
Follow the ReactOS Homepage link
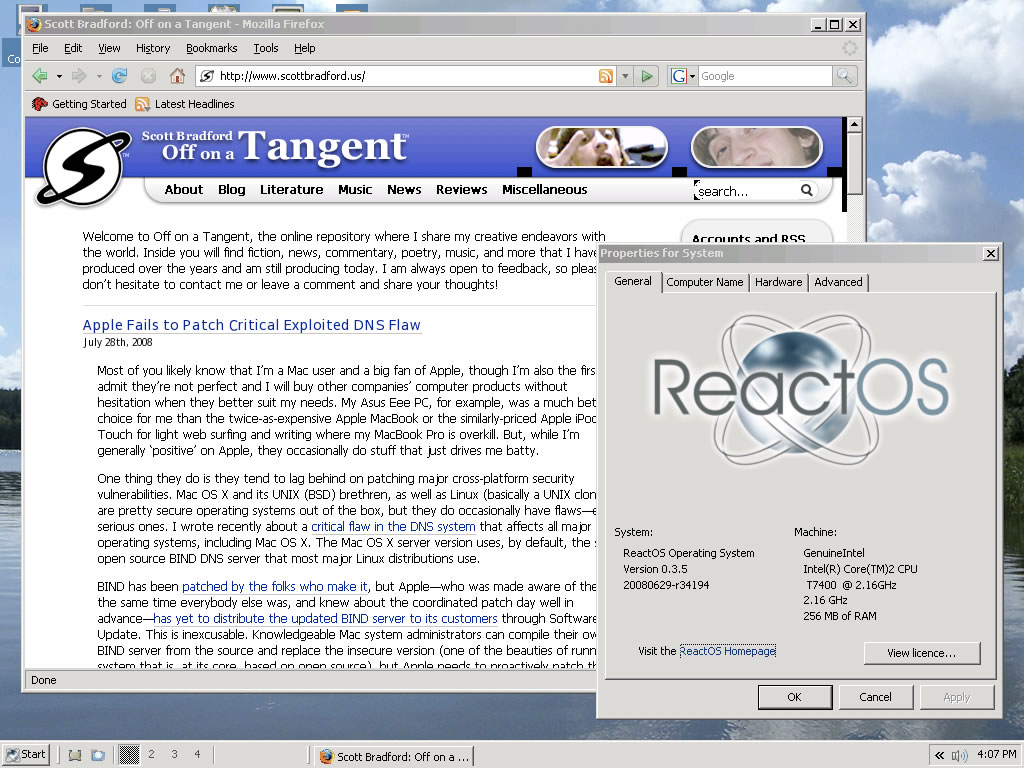tap(727, 651)
